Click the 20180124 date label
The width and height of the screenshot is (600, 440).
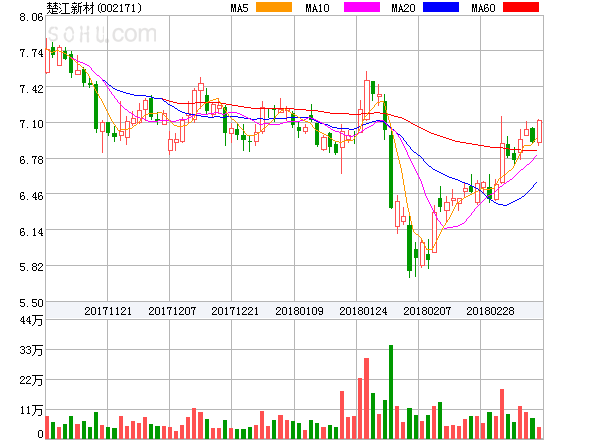pos(363,311)
